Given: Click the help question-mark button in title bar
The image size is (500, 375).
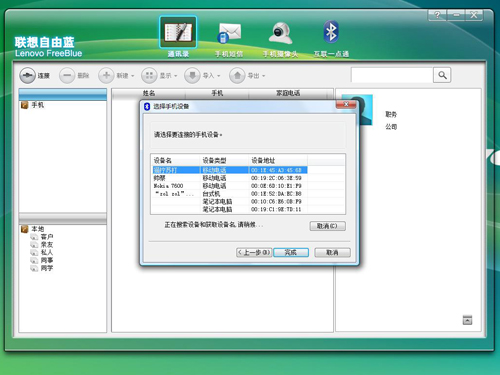Looking at the screenshot, I should [437, 15].
